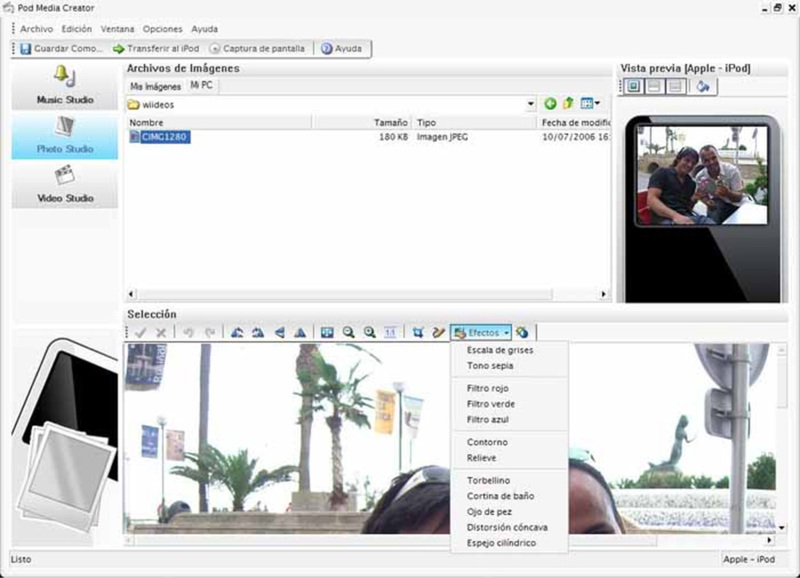The image size is (800, 578).
Task: Open the Ventana menu
Action: (117, 29)
